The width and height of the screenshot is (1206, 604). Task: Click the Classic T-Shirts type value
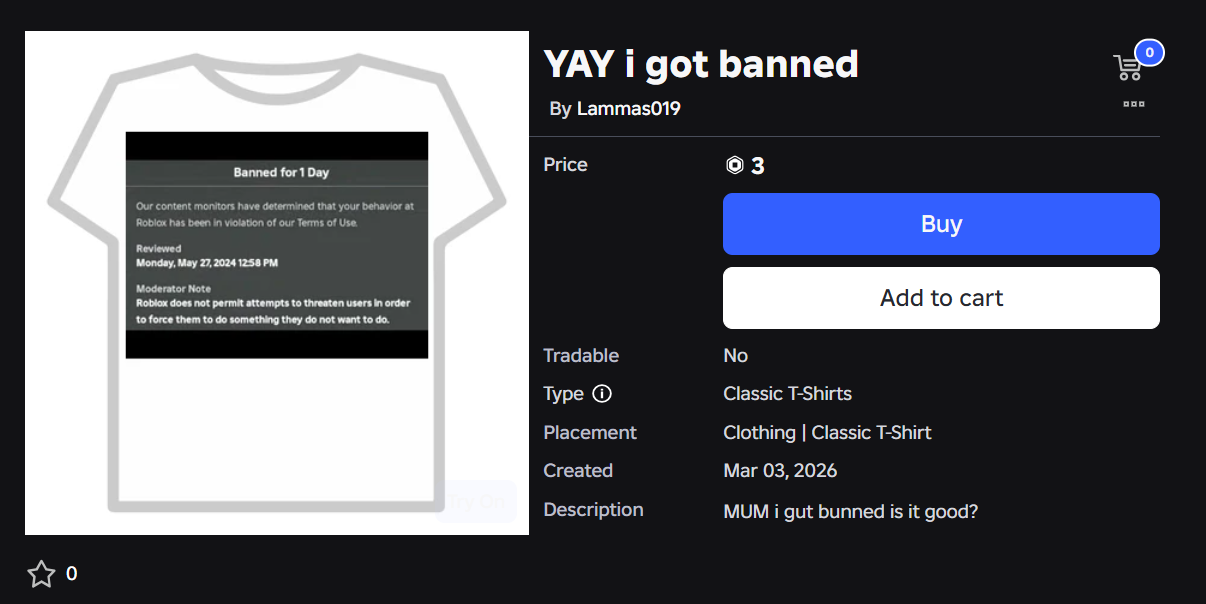coord(787,394)
